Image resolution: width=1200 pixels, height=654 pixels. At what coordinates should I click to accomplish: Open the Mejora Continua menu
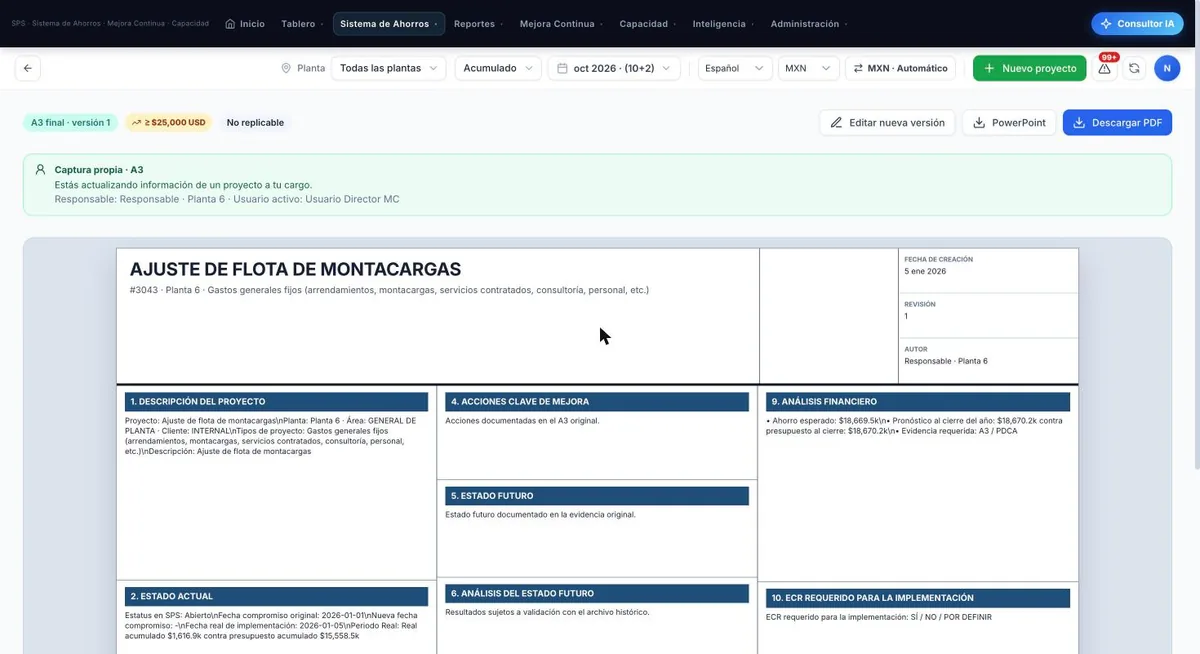[x=561, y=24]
